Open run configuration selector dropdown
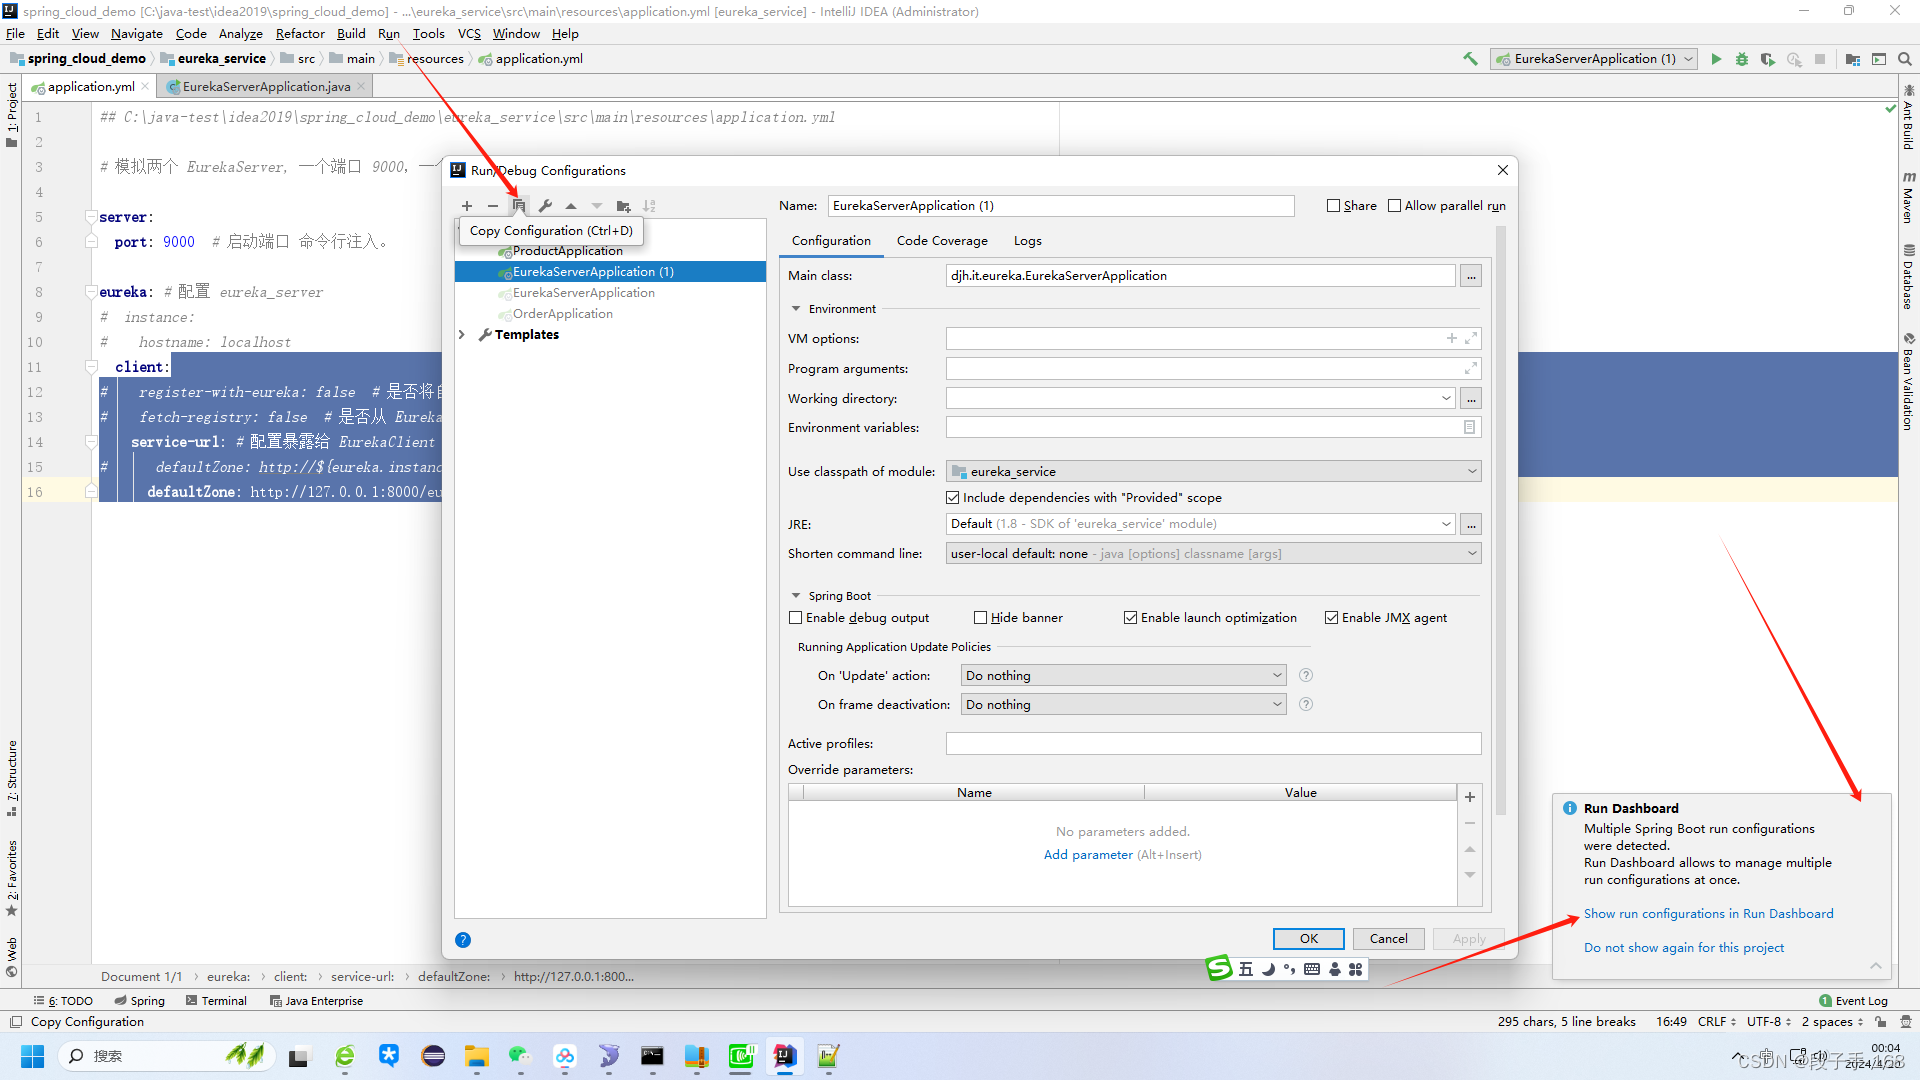 1594,59
